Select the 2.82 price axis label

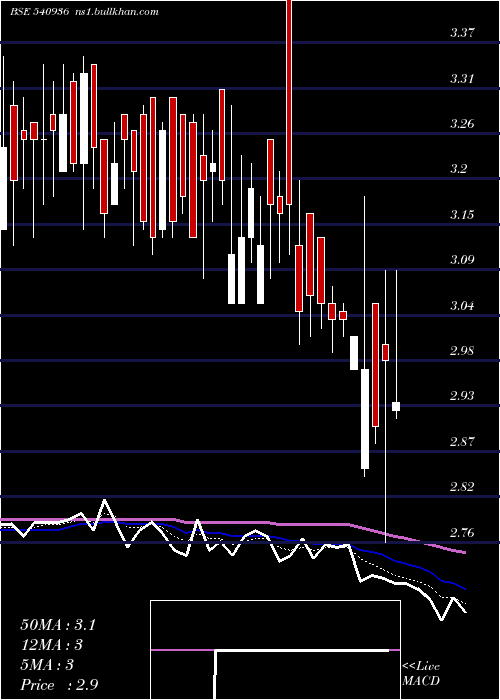462,486
